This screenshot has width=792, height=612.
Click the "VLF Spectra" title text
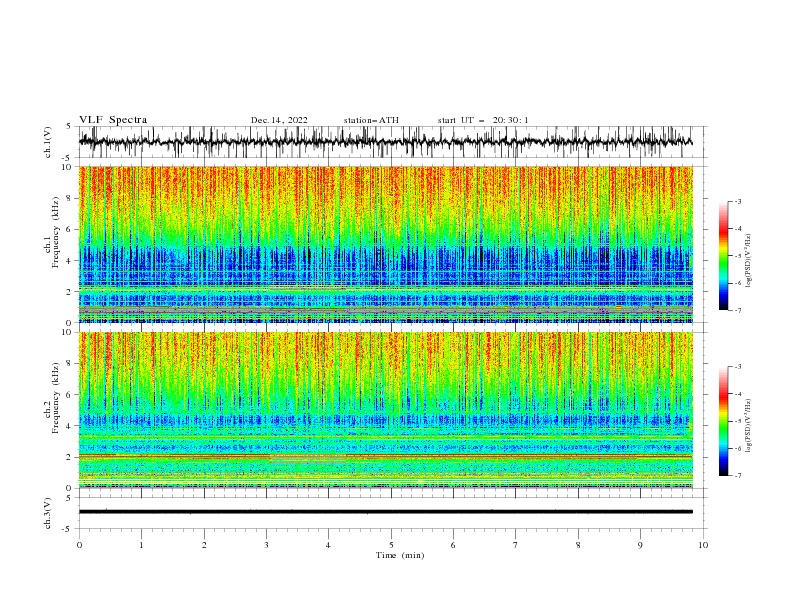click(x=113, y=120)
